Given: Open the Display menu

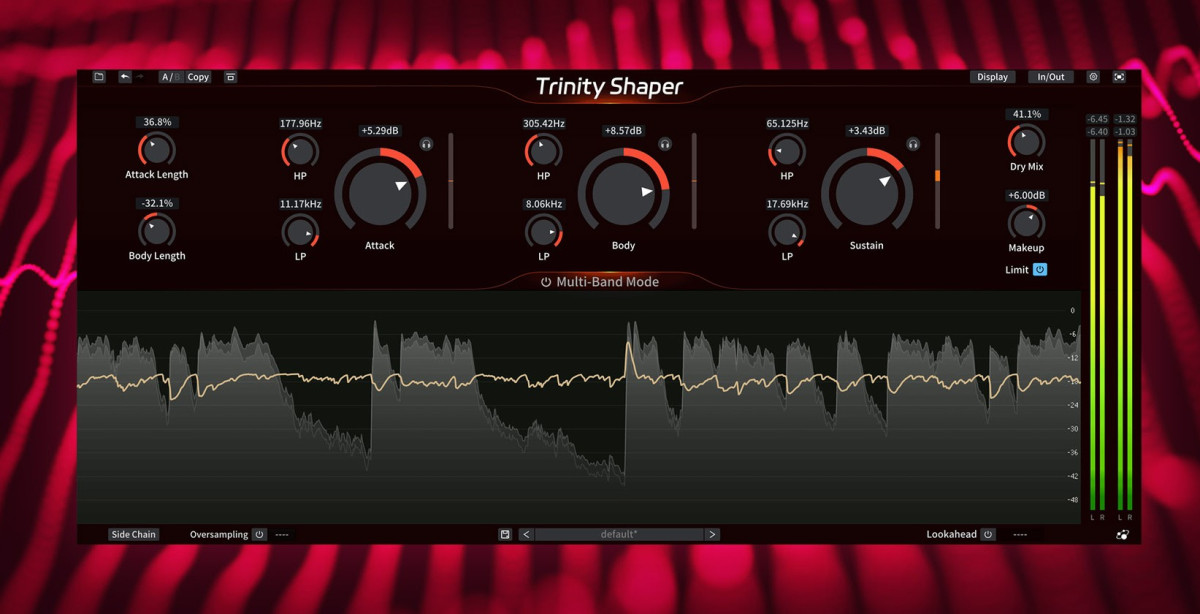Looking at the screenshot, I should click(x=992, y=77).
